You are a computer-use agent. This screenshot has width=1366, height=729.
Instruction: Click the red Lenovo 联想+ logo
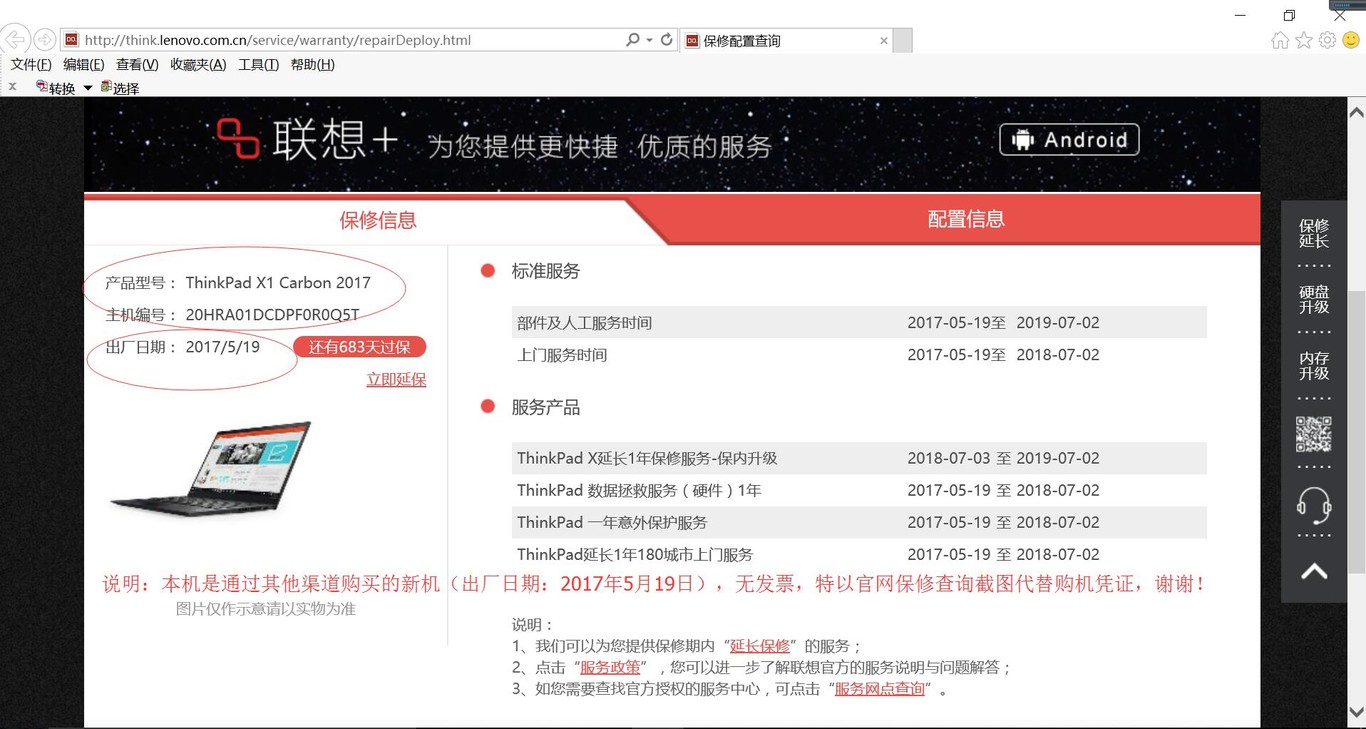pos(307,139)
